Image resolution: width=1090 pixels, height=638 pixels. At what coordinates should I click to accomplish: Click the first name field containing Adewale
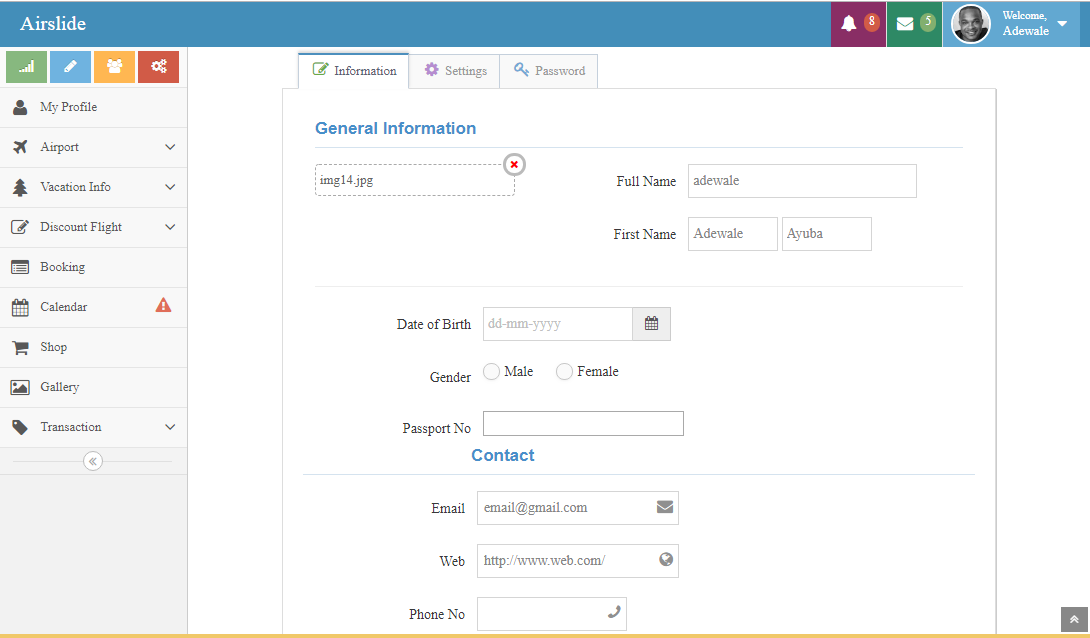(733, 234)
